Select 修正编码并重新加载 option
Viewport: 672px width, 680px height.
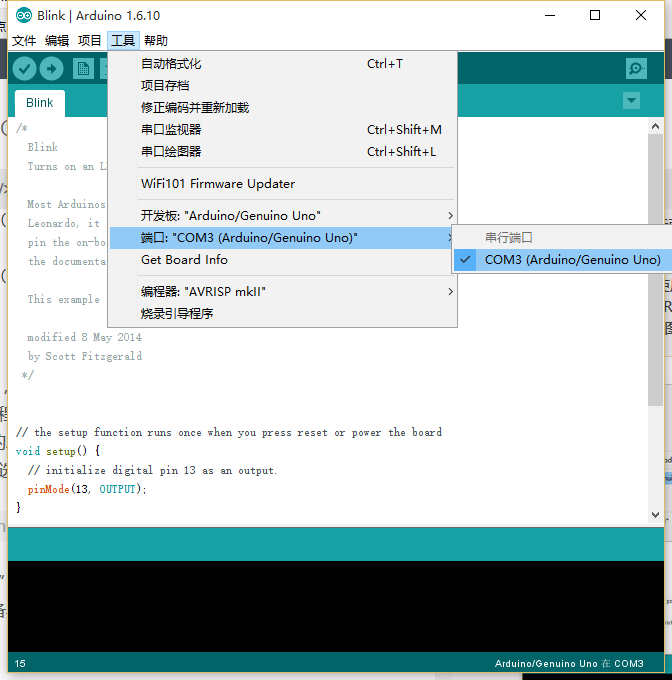pyautogui.click(x=282, y=108)
